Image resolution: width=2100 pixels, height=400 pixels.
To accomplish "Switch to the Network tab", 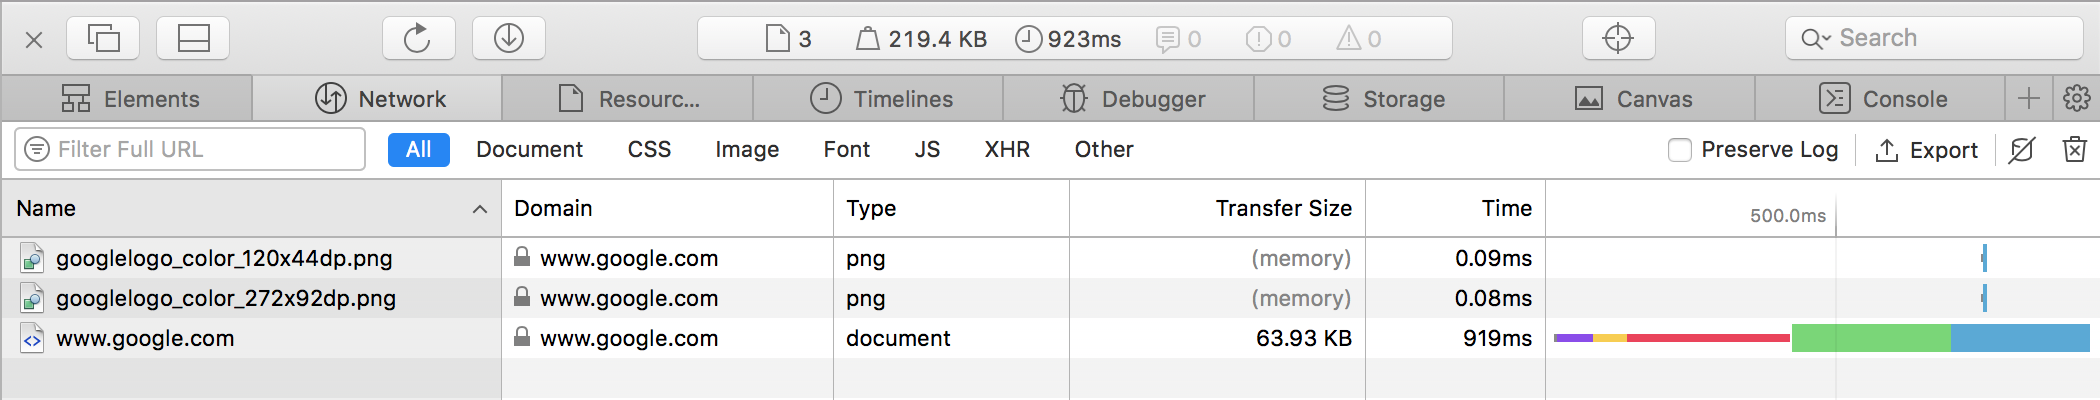I will pyautogui.click(x=378, y=99).
